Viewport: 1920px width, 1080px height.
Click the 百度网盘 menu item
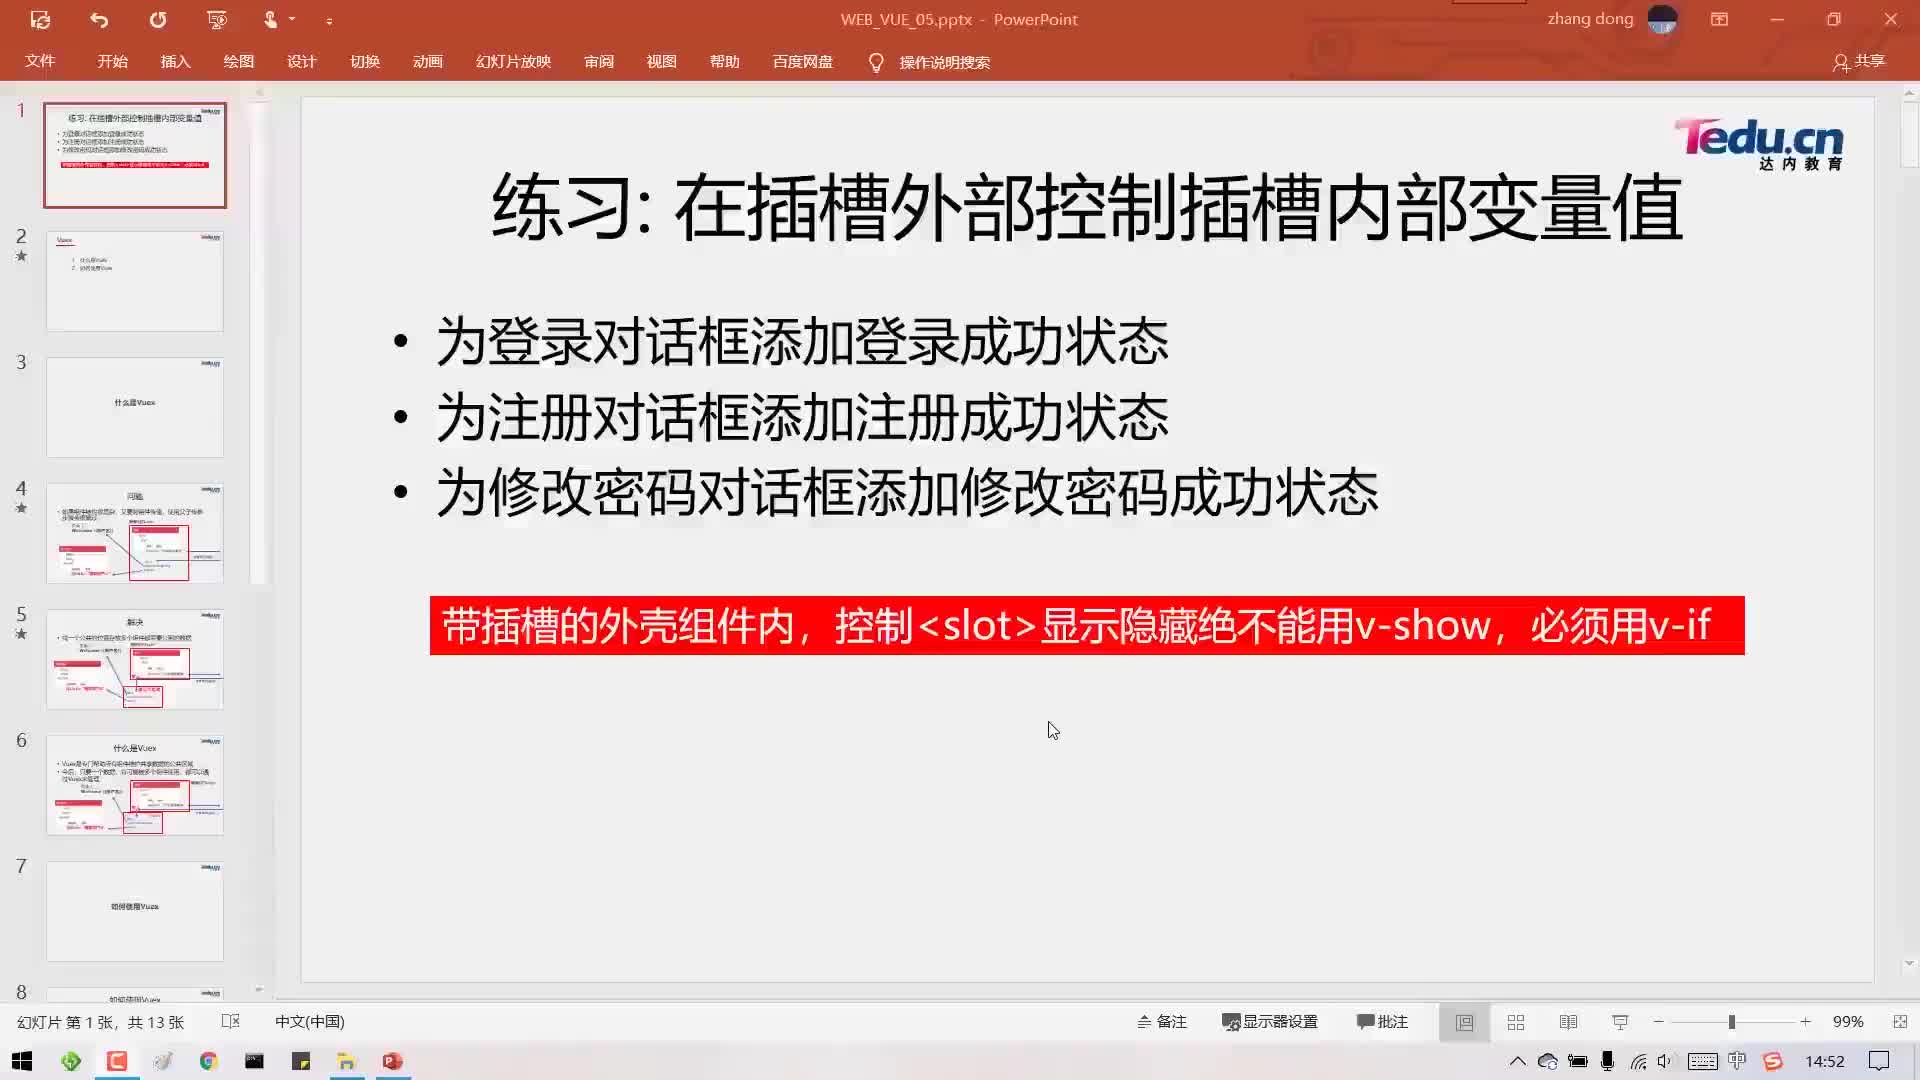pyautogui.click(x=802, y=62)
